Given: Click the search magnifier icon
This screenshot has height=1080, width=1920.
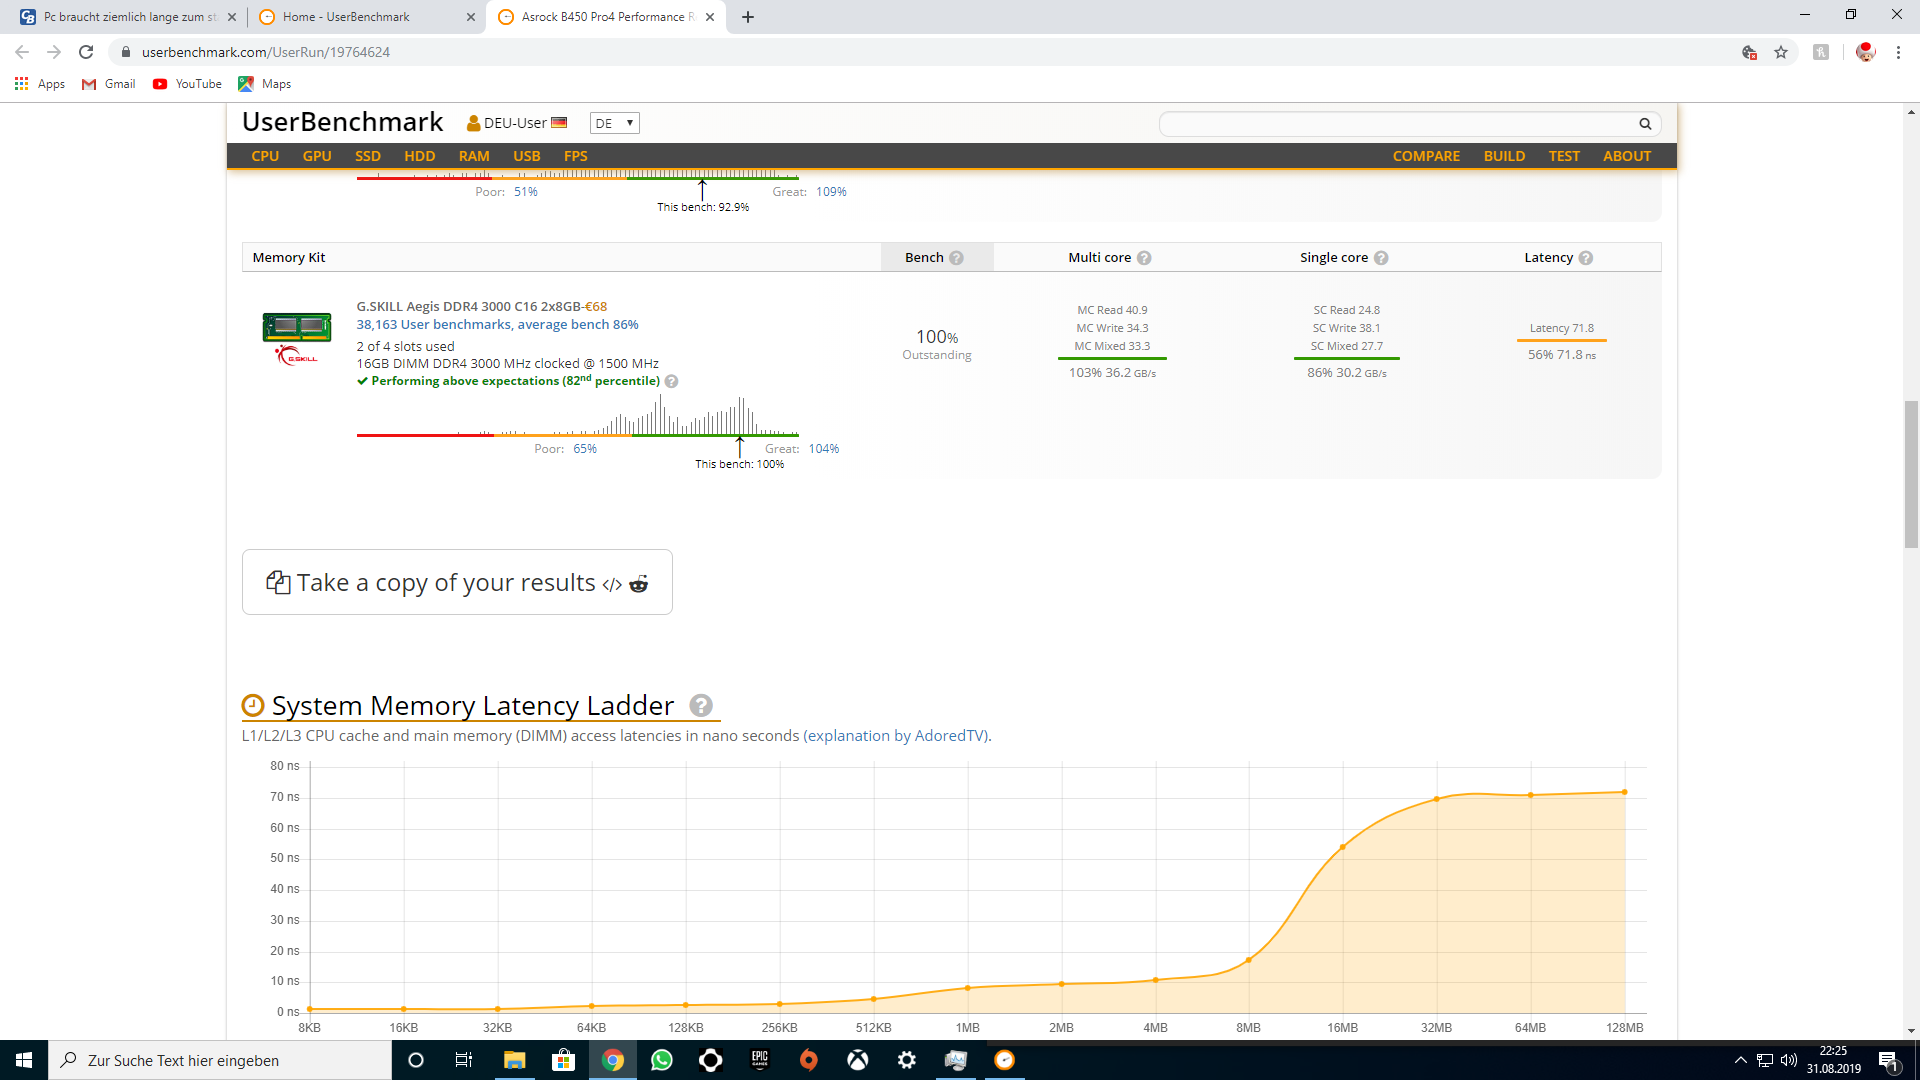Looking at the screenshot, I should [1645, 124].
